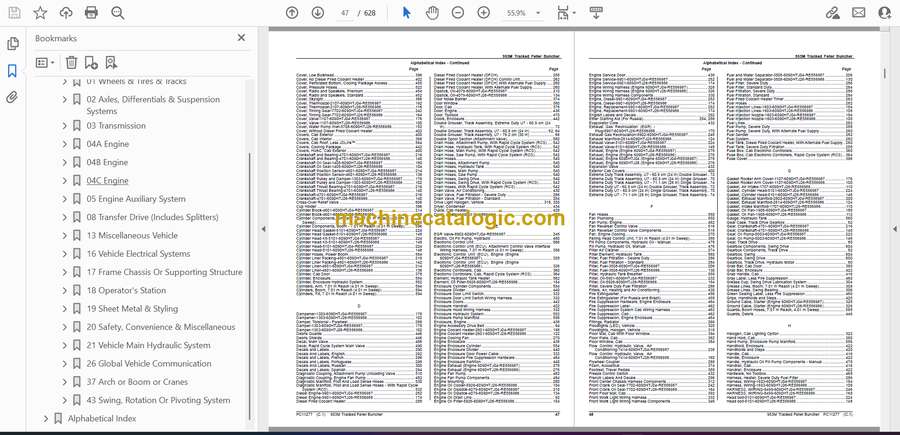
Task: Open bookmark 04A Engine
Action: [108, 144]
